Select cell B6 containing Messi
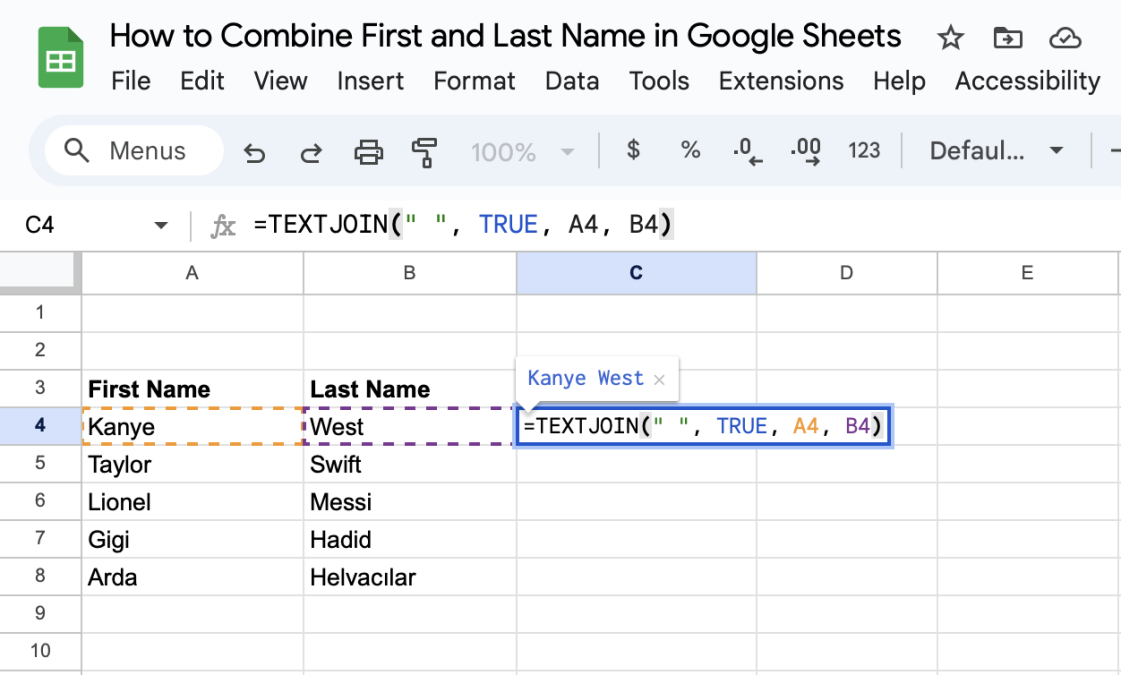Image resolution: width=1121 pixels, height=675 pixels. [x=409, y=501]
